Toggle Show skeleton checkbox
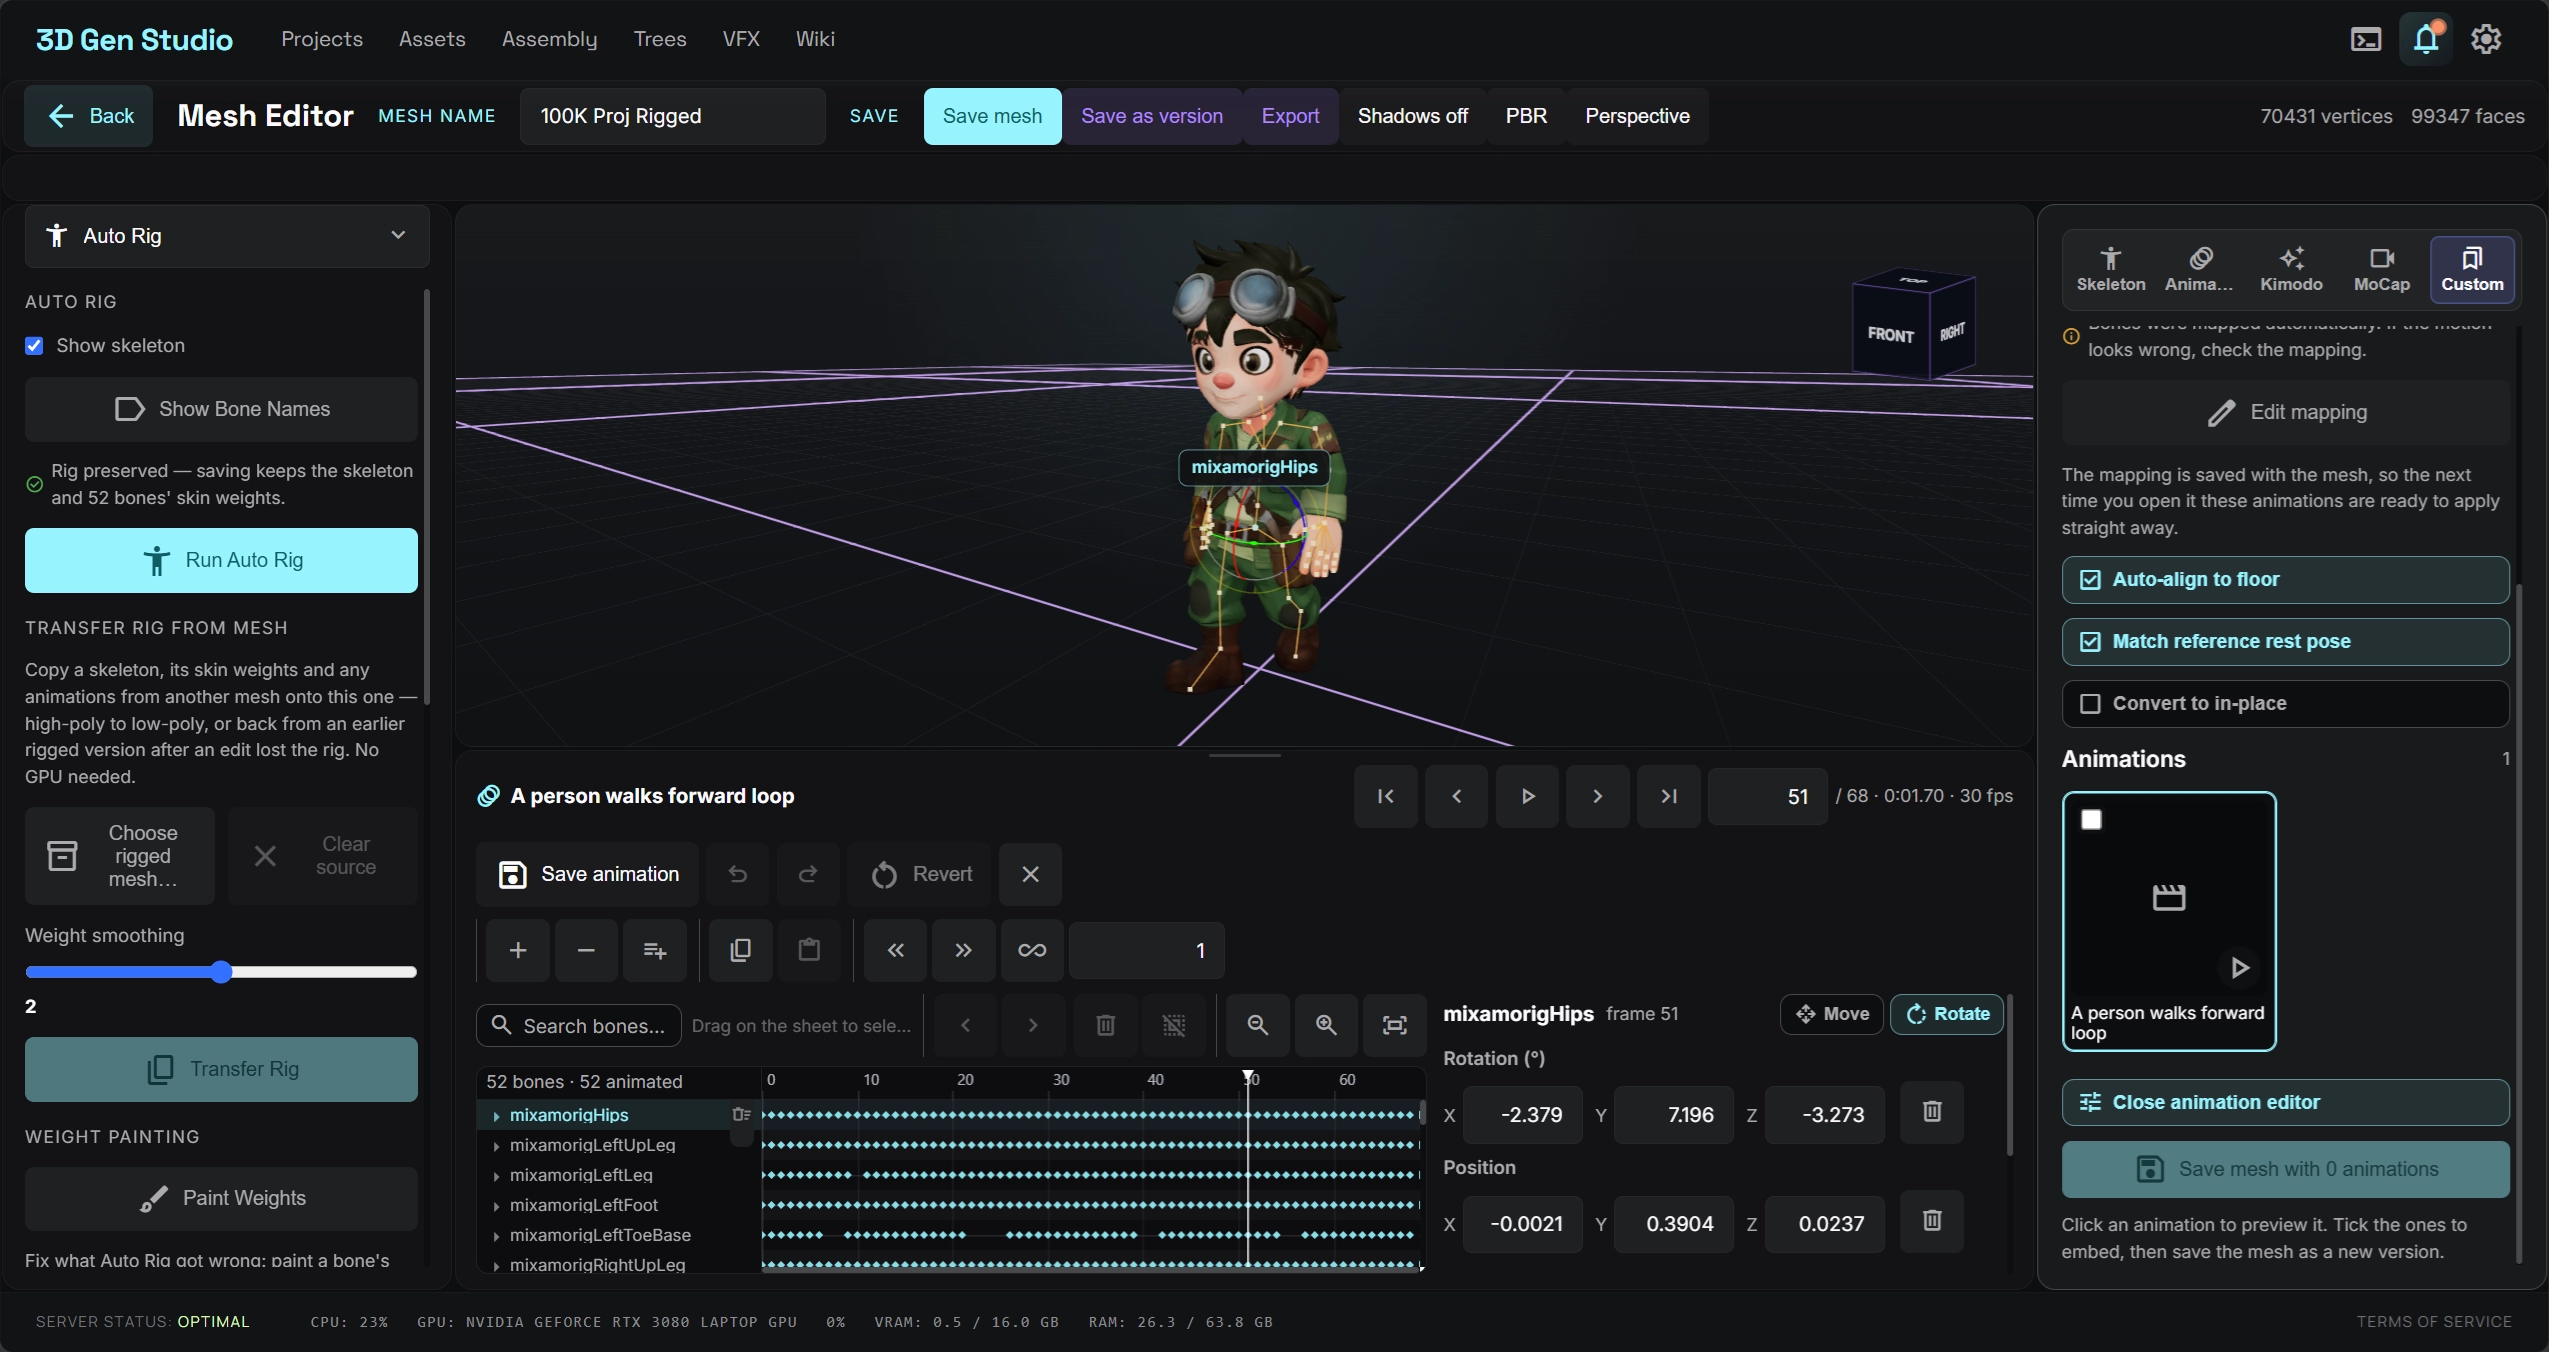This screenshot has width=2549, height=1352. tap(34, 346)
